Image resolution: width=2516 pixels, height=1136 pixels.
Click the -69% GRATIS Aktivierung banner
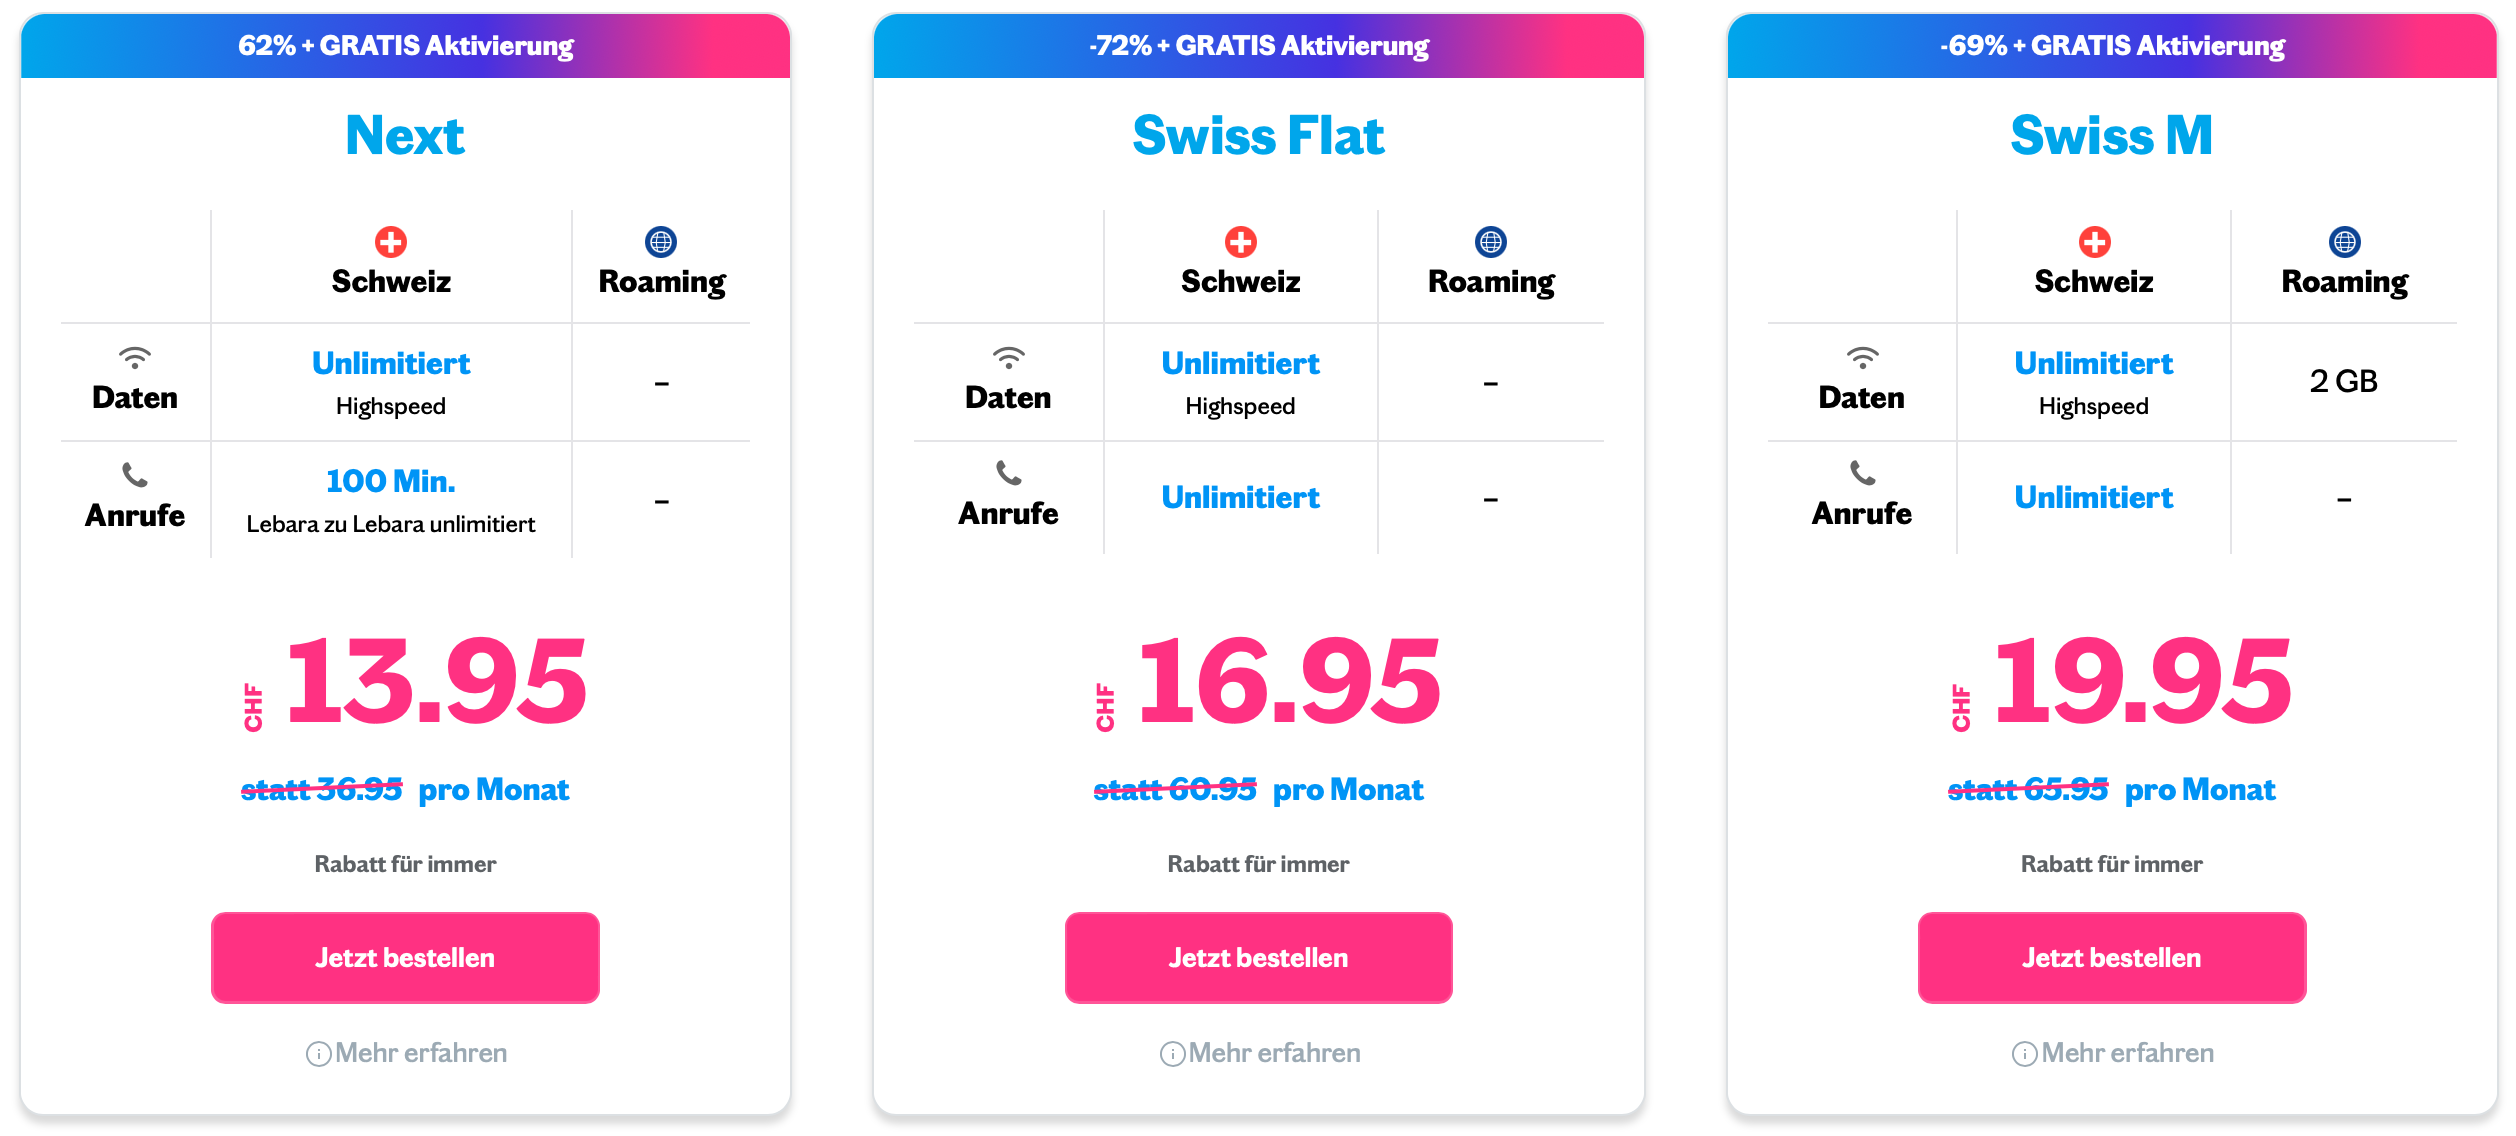pyautogui.click(x=2112, y=46)
